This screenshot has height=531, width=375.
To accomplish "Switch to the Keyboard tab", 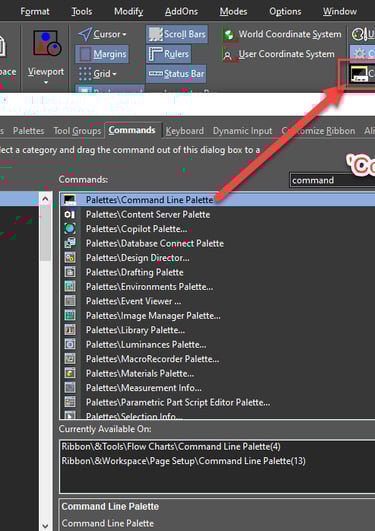I will (x=185, y=131).
